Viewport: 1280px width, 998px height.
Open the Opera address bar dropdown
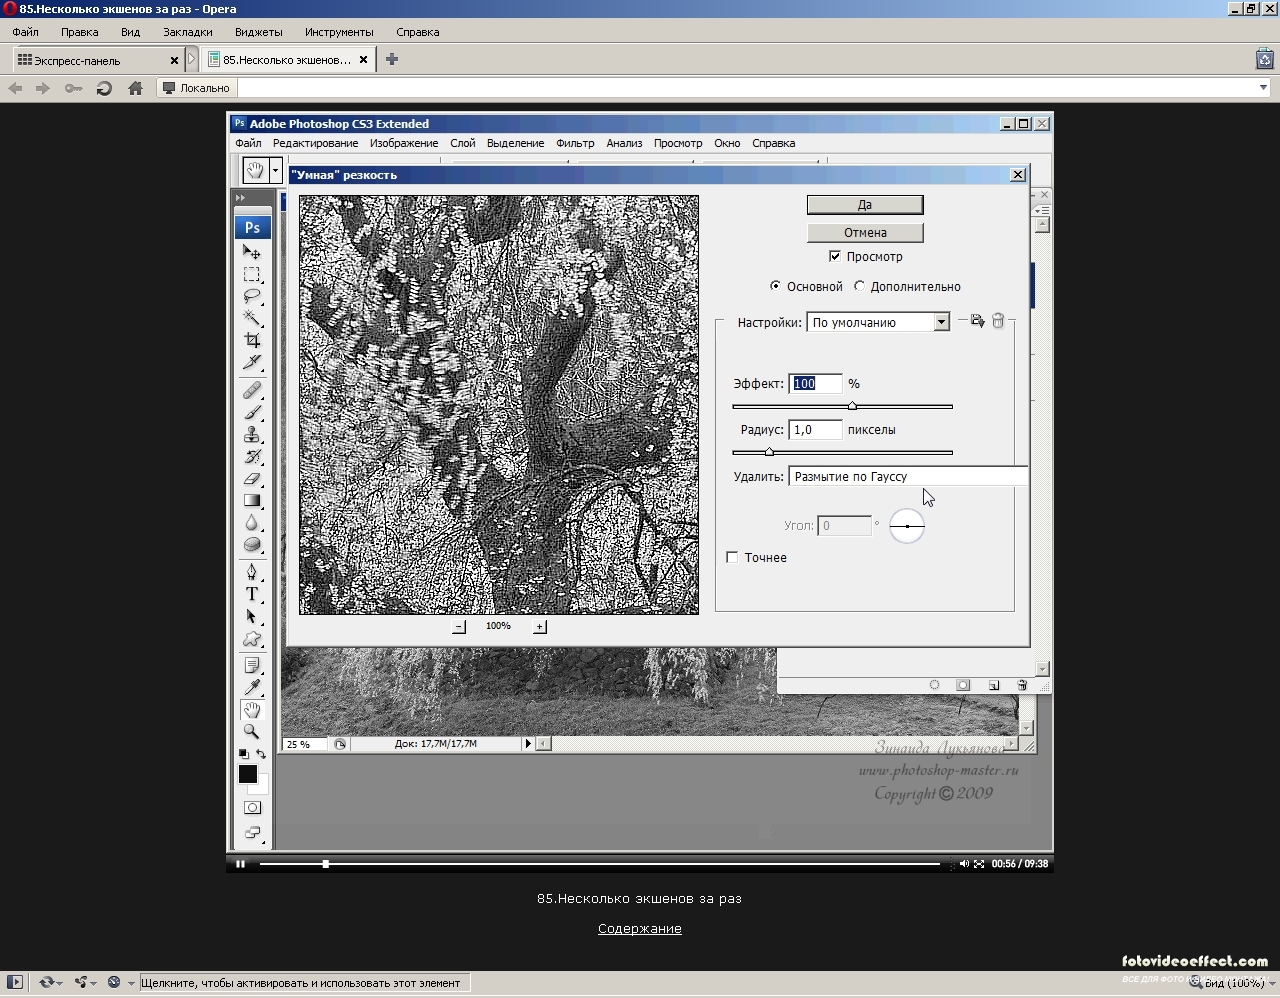(x=1264, y=88)
